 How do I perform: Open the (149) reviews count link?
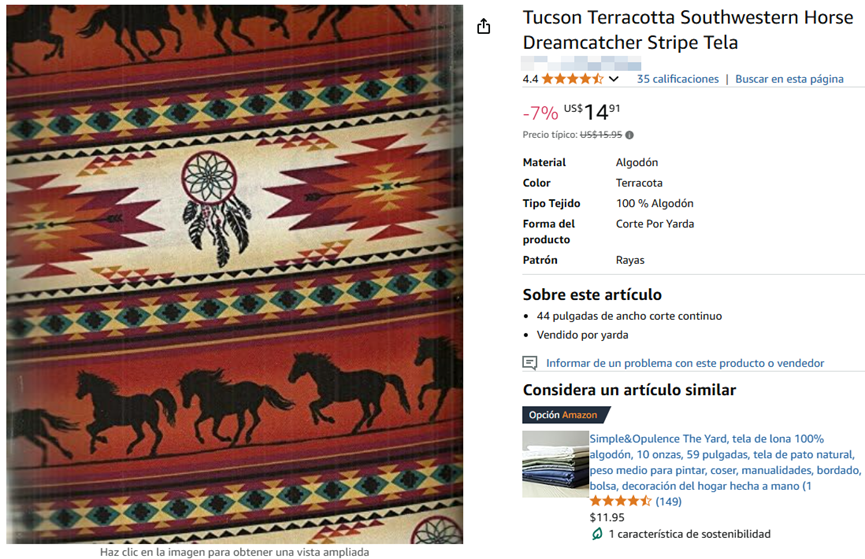pos(669,502)
